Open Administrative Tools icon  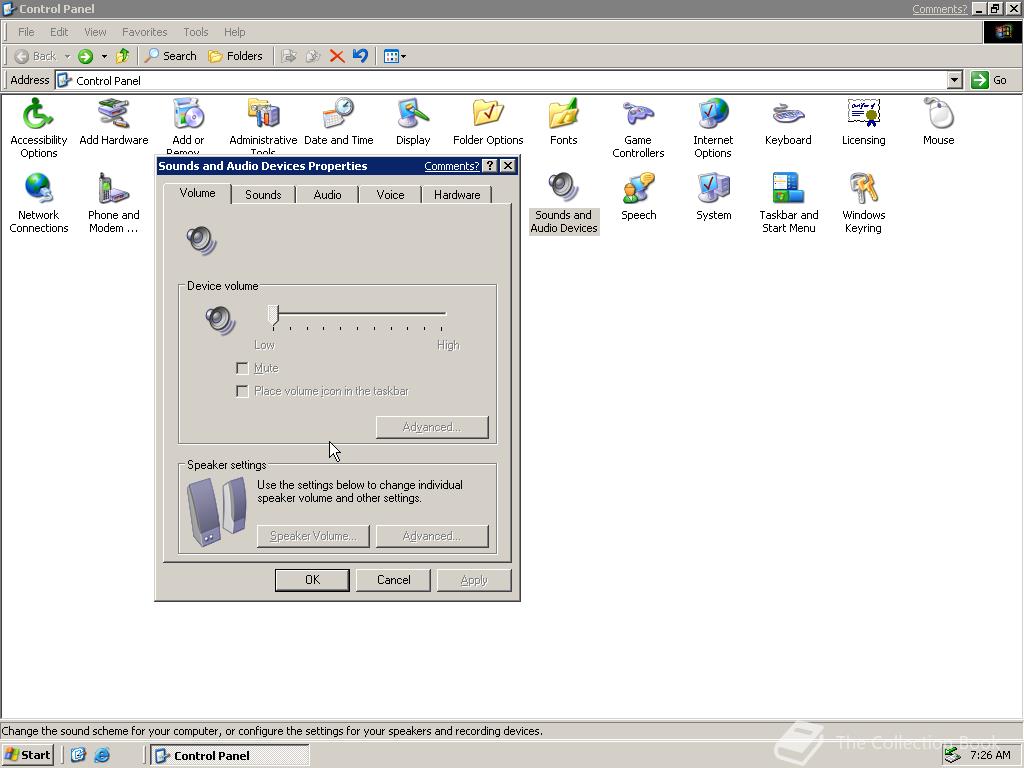click(263, 125)
